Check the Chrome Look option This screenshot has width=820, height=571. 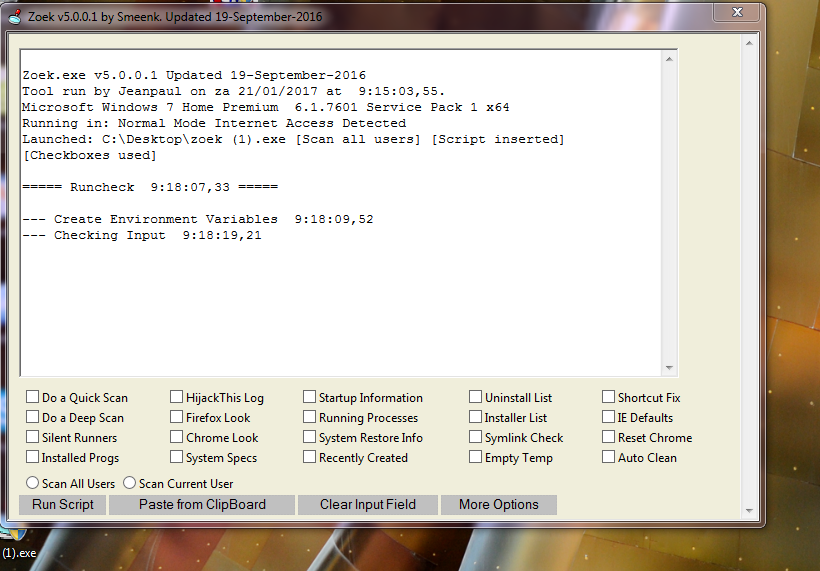click(x=176, y=437)
